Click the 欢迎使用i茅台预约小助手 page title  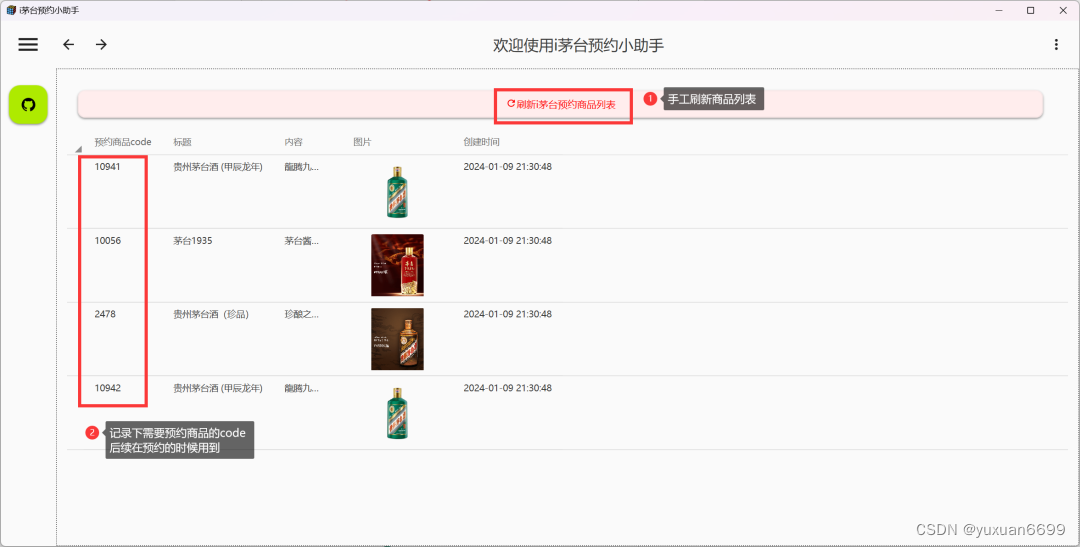coord(578,45)
